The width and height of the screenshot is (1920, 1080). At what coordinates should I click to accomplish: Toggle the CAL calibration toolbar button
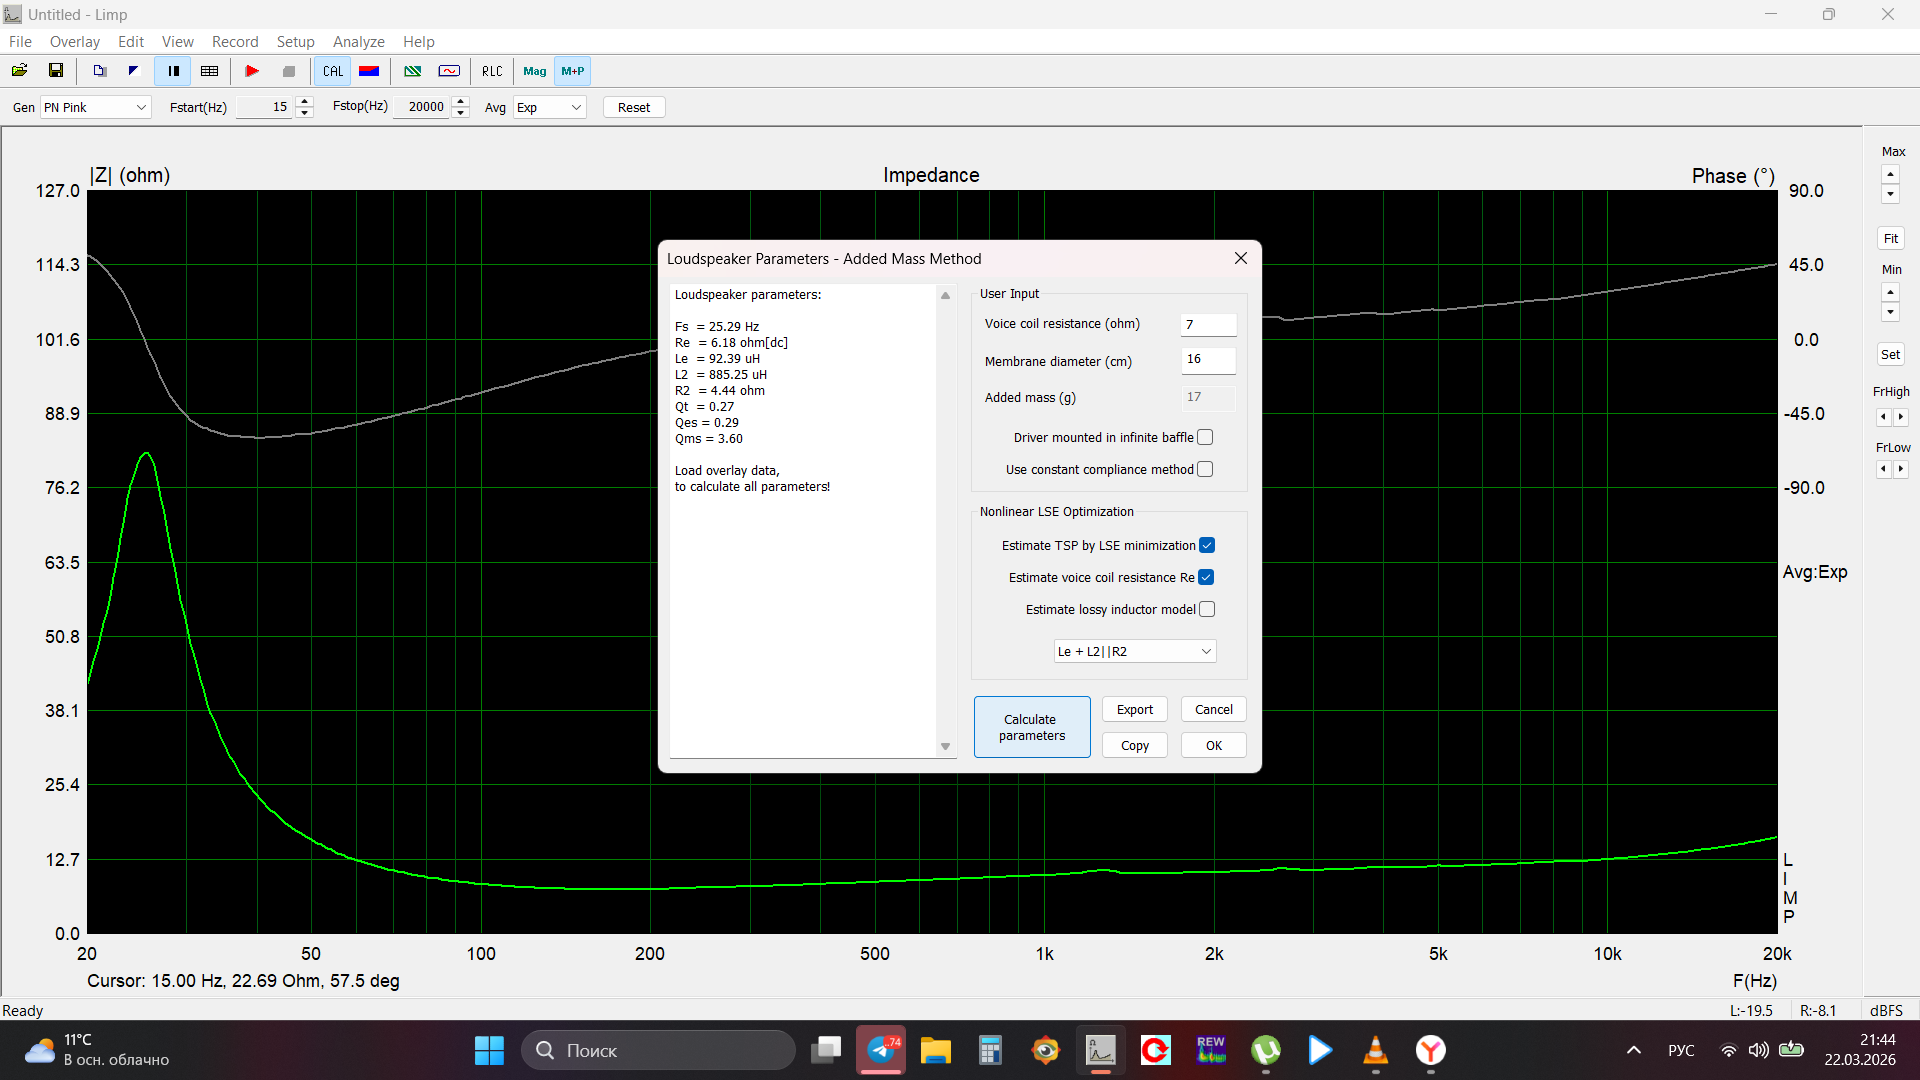point(333,71)
